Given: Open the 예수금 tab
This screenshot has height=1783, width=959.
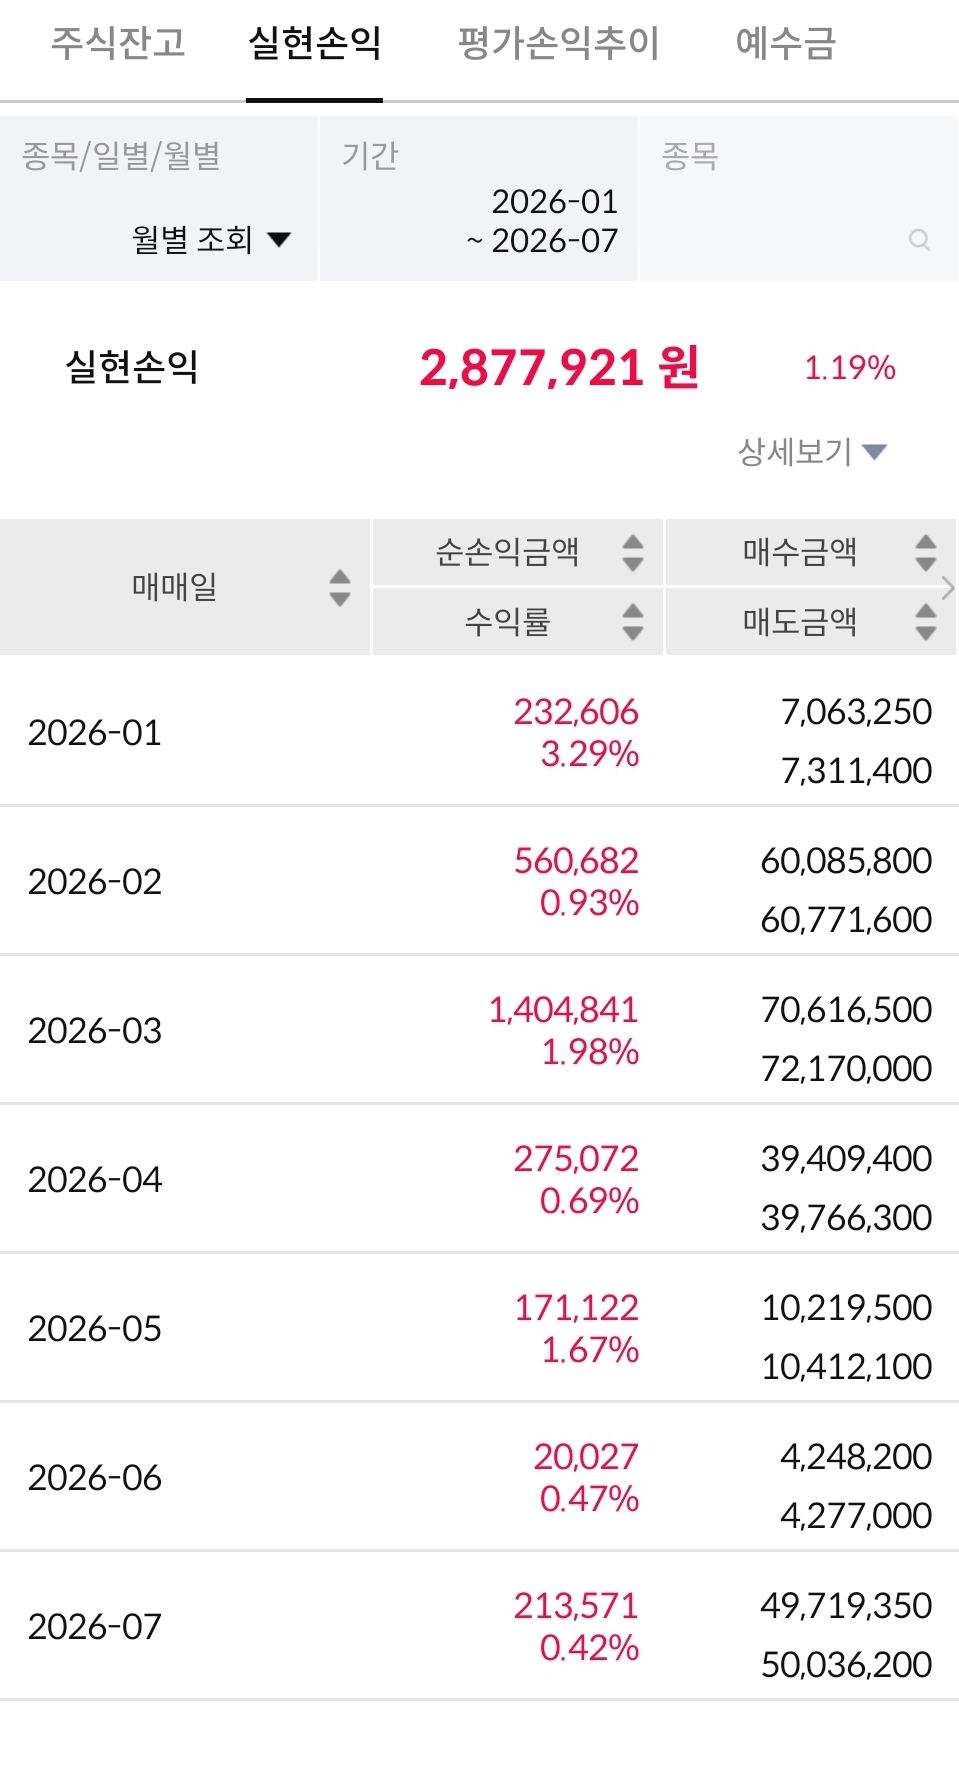Looking at the screenshot, I should pos(785,43).
